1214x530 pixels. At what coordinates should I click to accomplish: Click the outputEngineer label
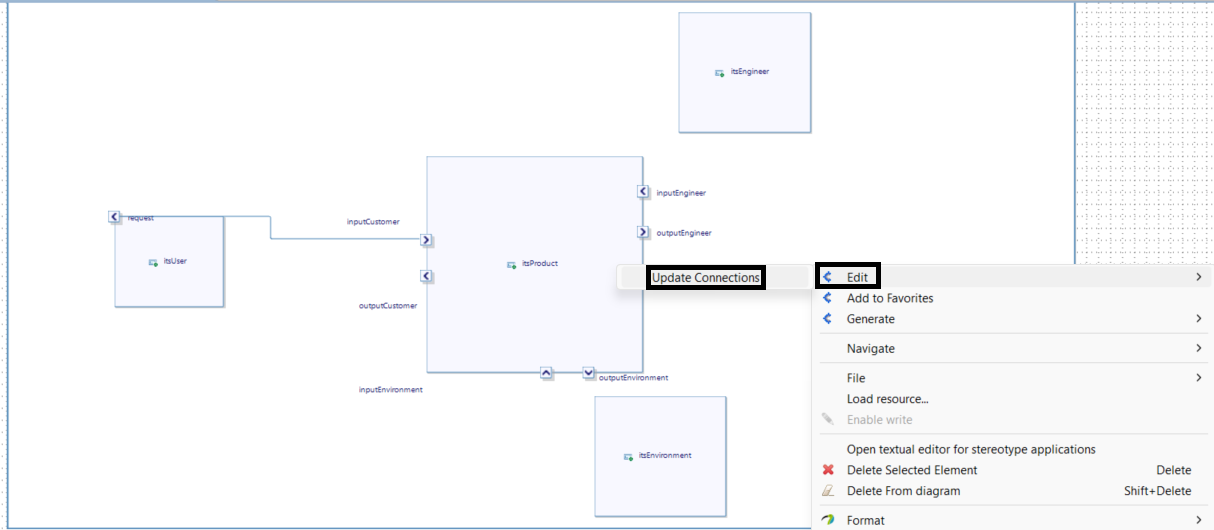tap(684, 233)
